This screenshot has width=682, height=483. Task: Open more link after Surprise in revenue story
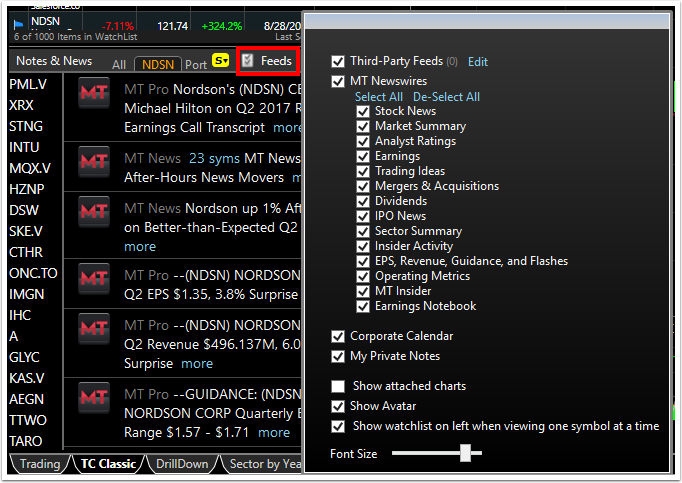coord(197,364)
